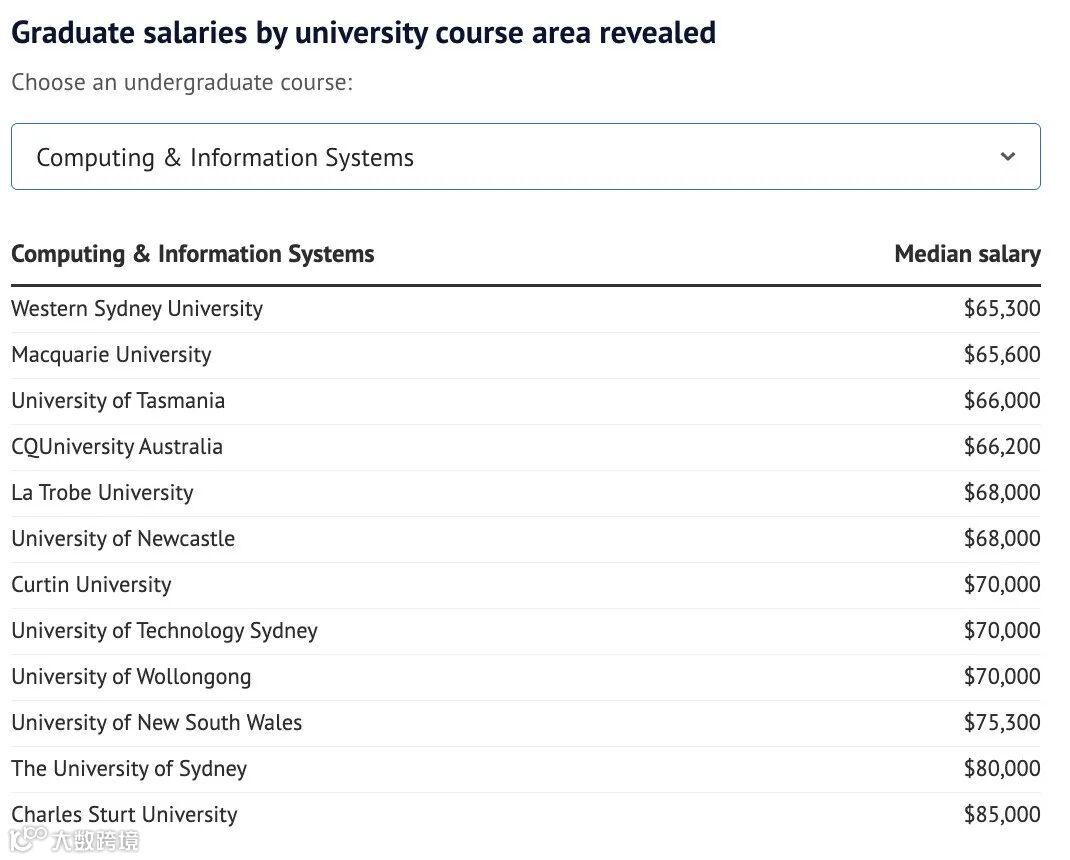The image size is (1070, 860).
Task: Click the "Graduate salaries by university" page heading
Action: [x=363, y=32]
